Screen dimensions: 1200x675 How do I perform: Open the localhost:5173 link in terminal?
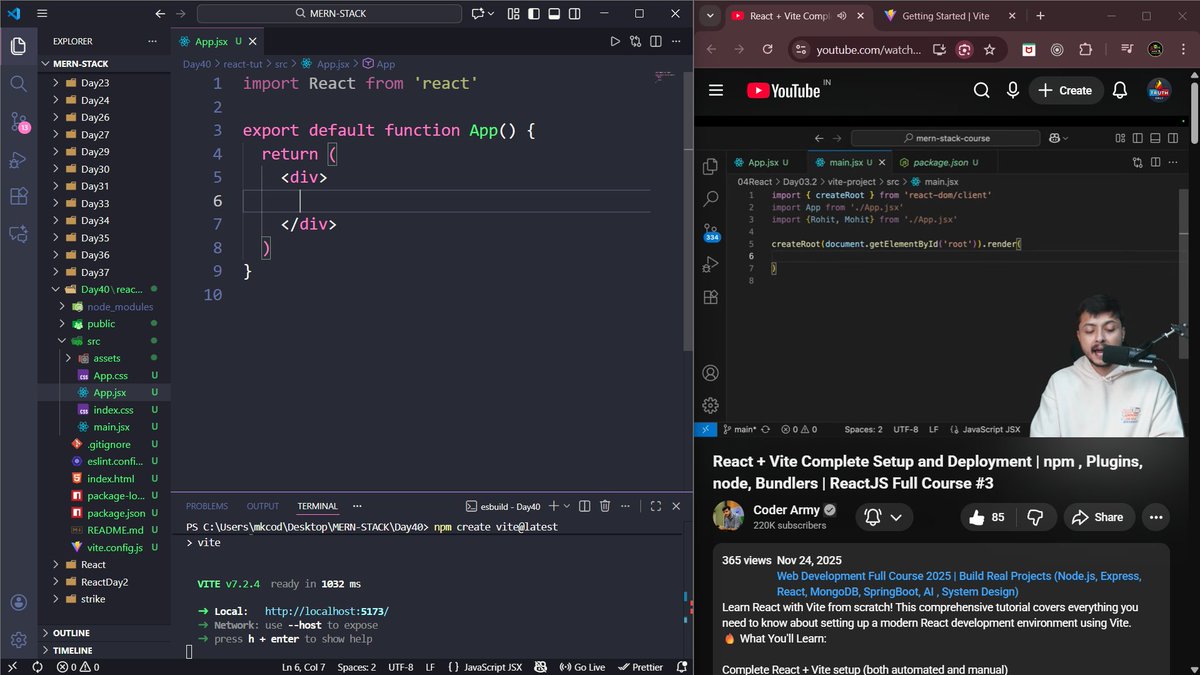(x=326, y=611)
